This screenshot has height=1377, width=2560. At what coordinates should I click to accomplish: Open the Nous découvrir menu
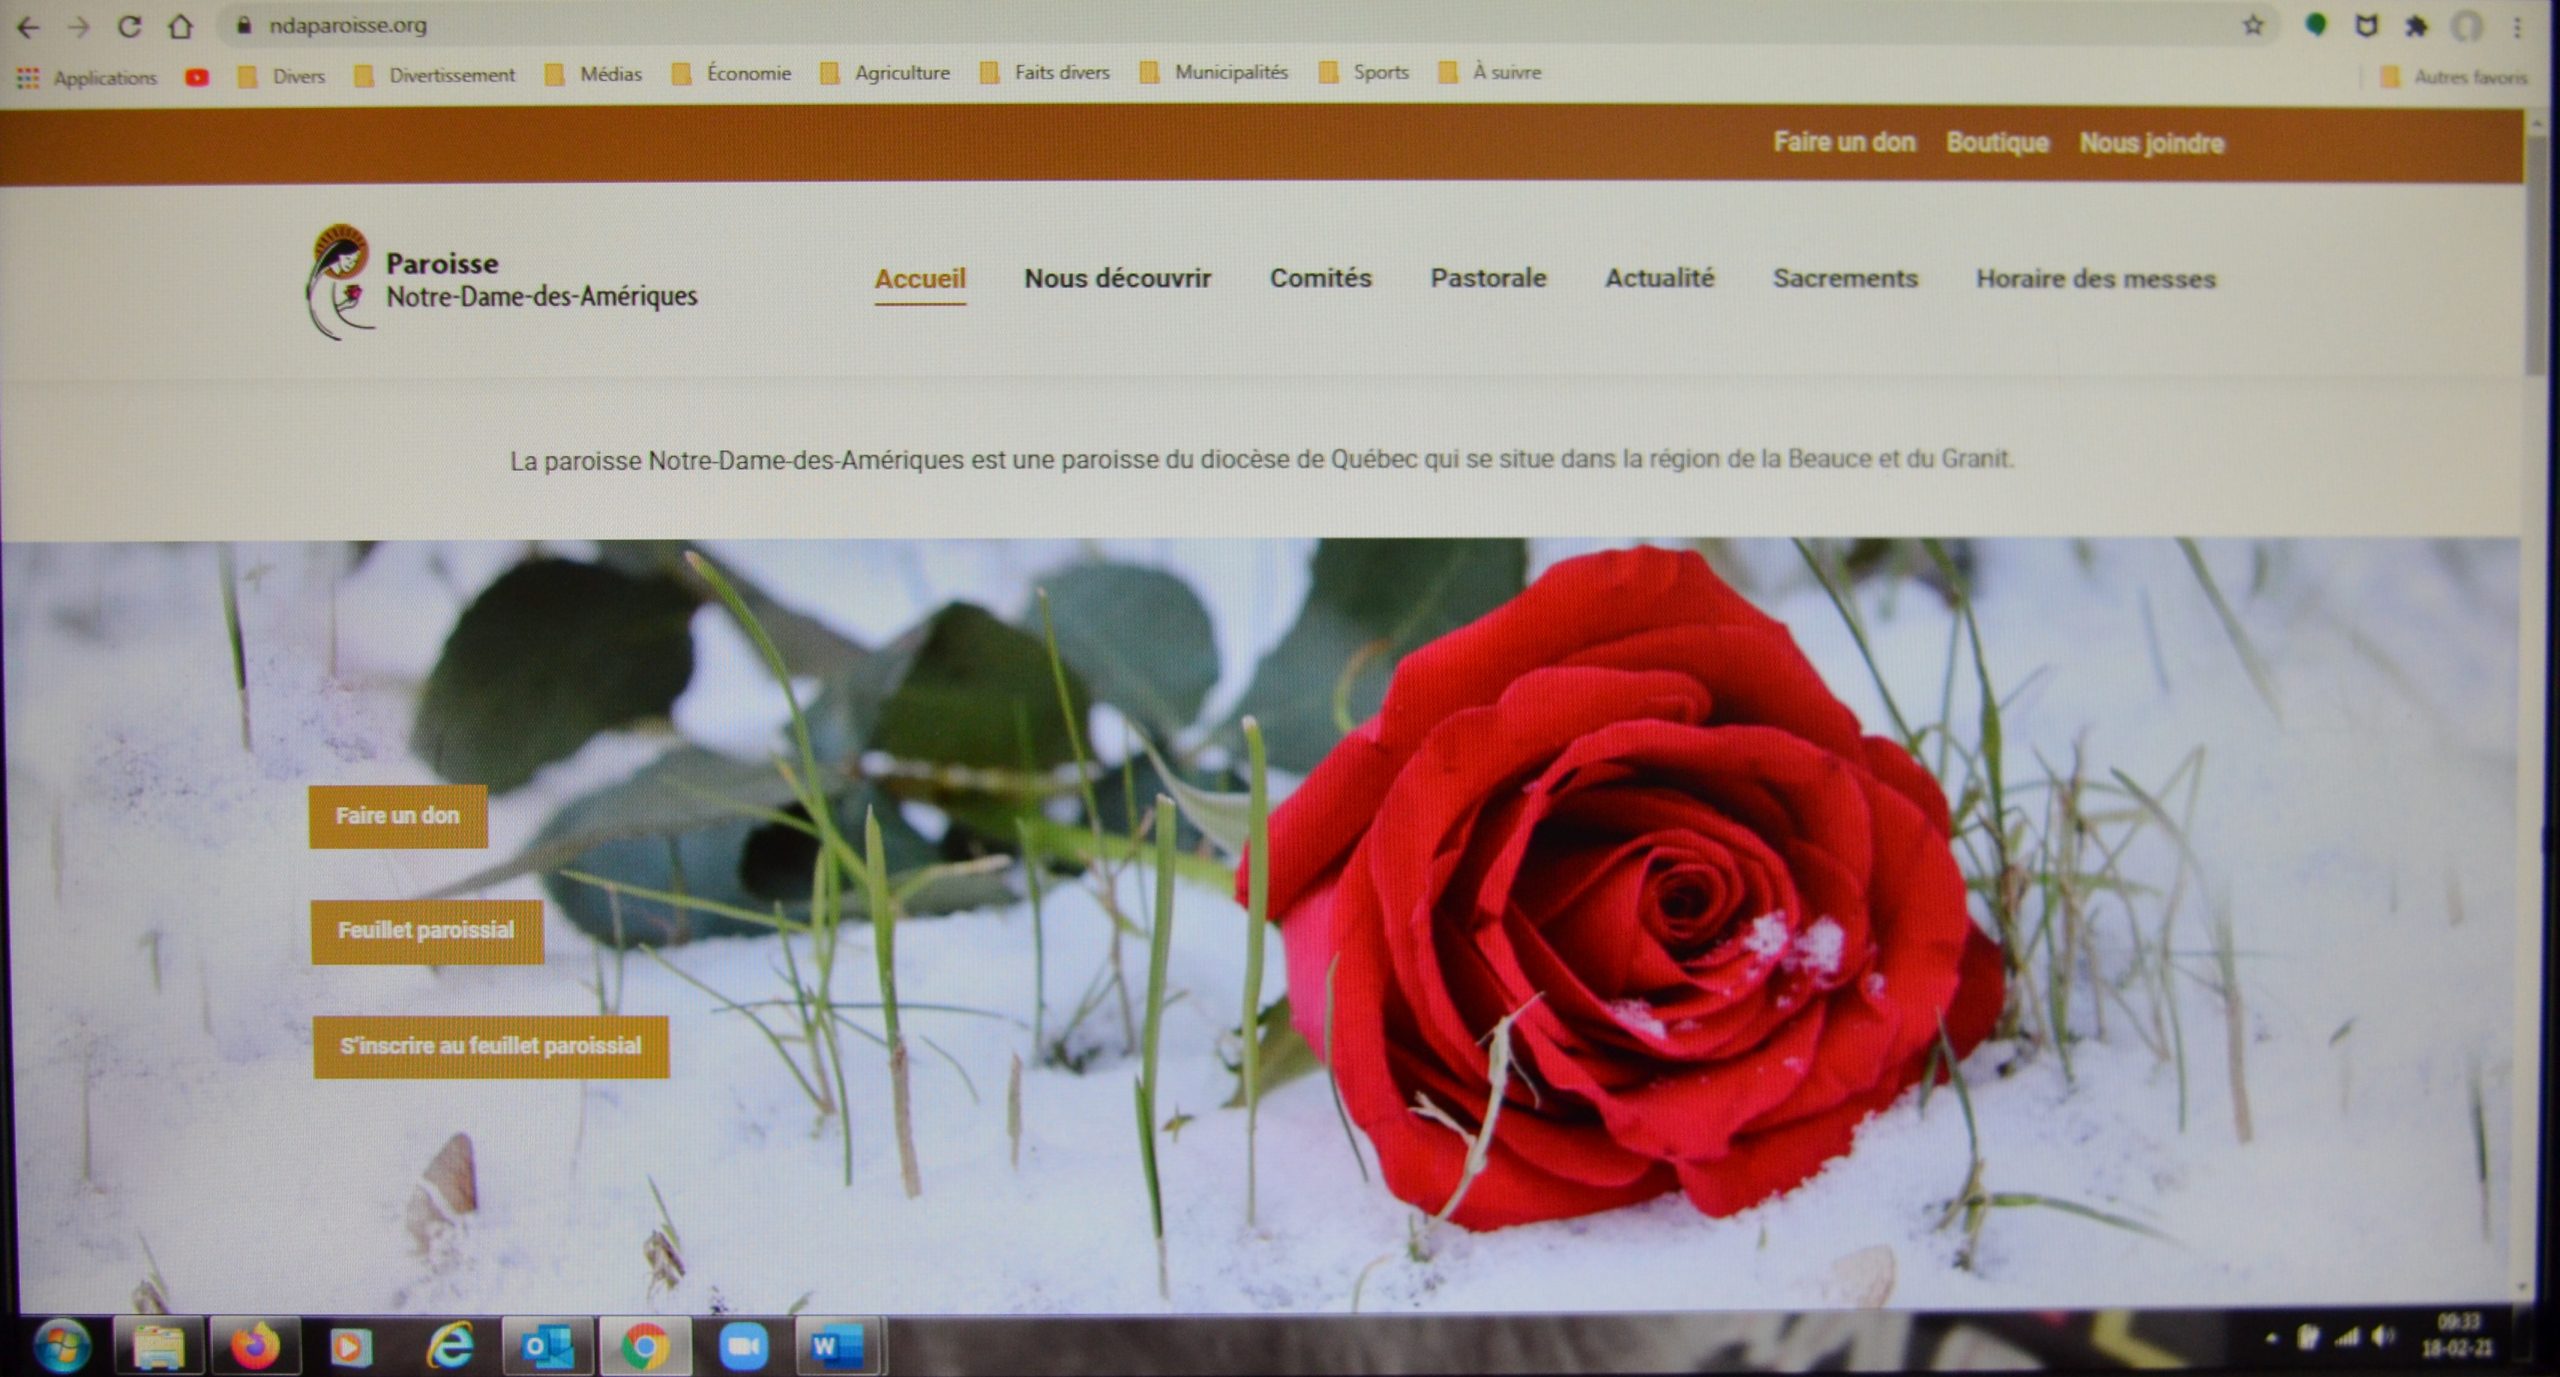pyautogui.click(x=1117, y=278)
